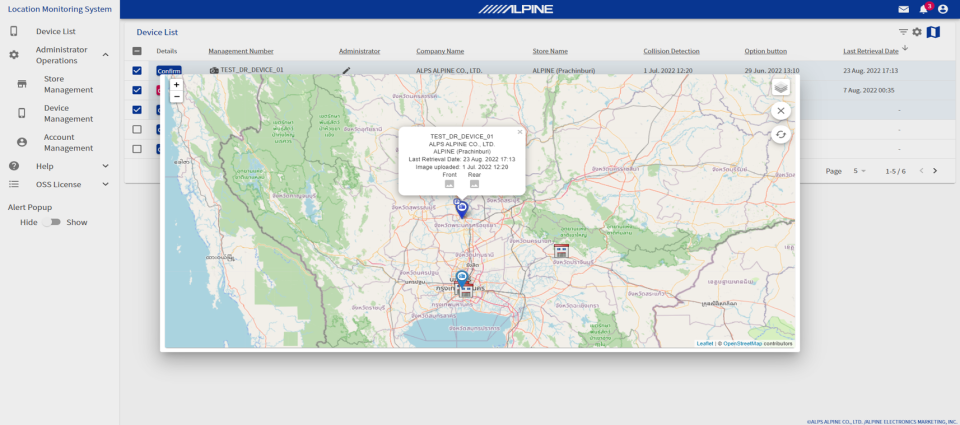Open the rows-per-page dropdown showing 5
Image resolution: width=960 pixels, height=425 pixels.
click(860, 171)
